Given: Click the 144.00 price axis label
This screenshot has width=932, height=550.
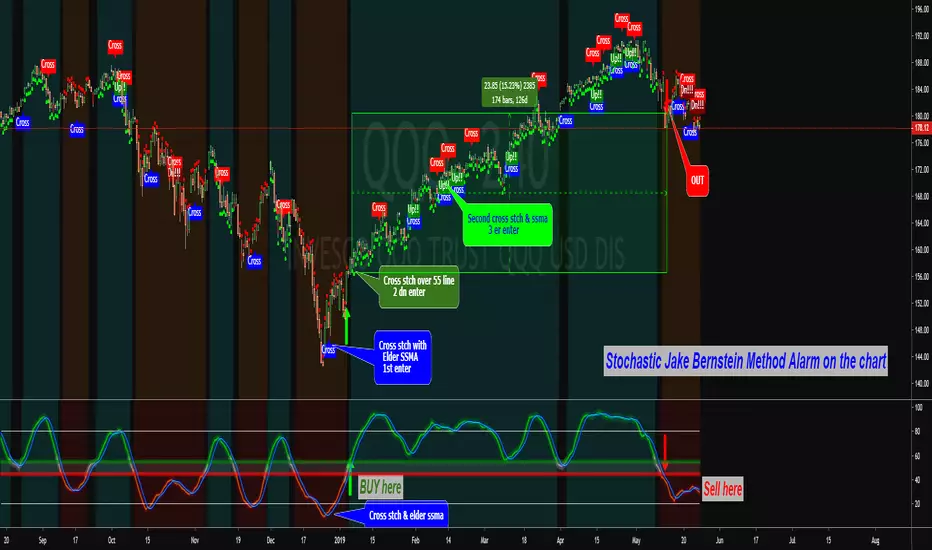Looking at the screenshot, I should click(922, 357).
